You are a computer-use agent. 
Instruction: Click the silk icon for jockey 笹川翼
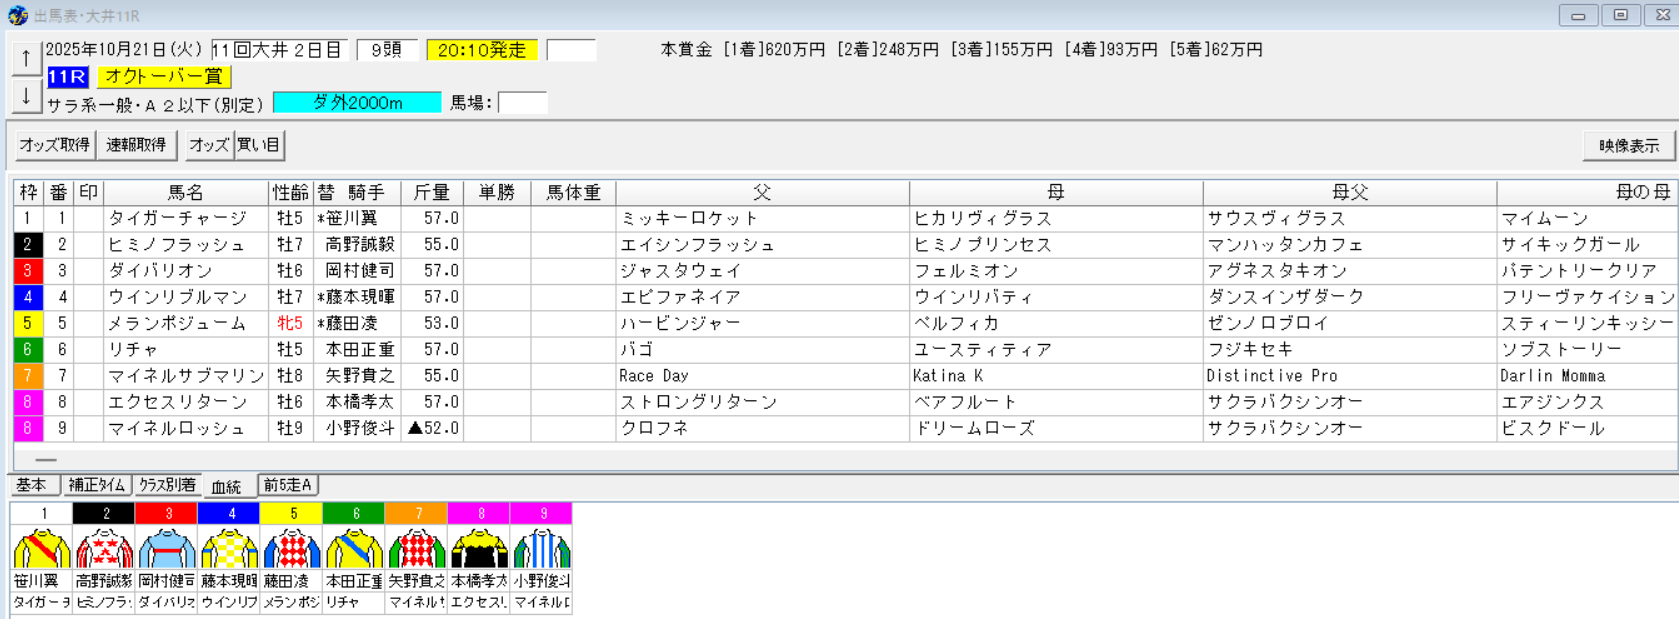(42, 549)
